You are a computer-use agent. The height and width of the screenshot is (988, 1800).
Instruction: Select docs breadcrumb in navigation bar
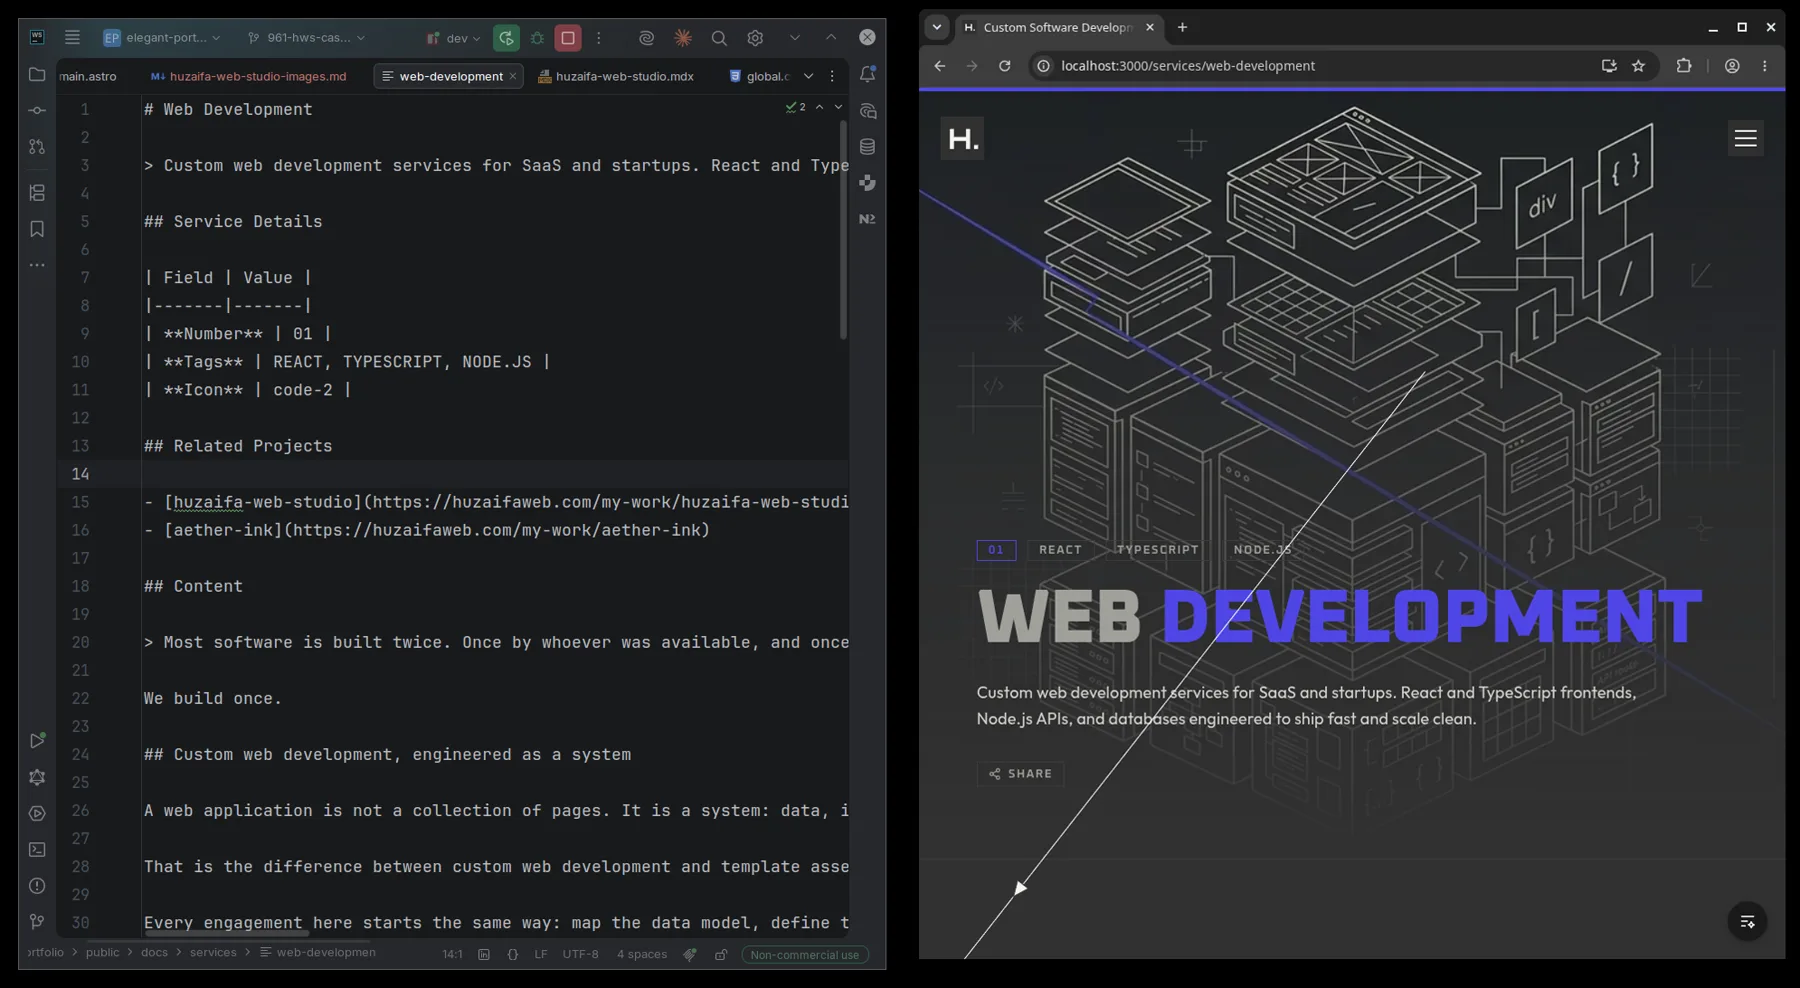(x=154, y=952)
